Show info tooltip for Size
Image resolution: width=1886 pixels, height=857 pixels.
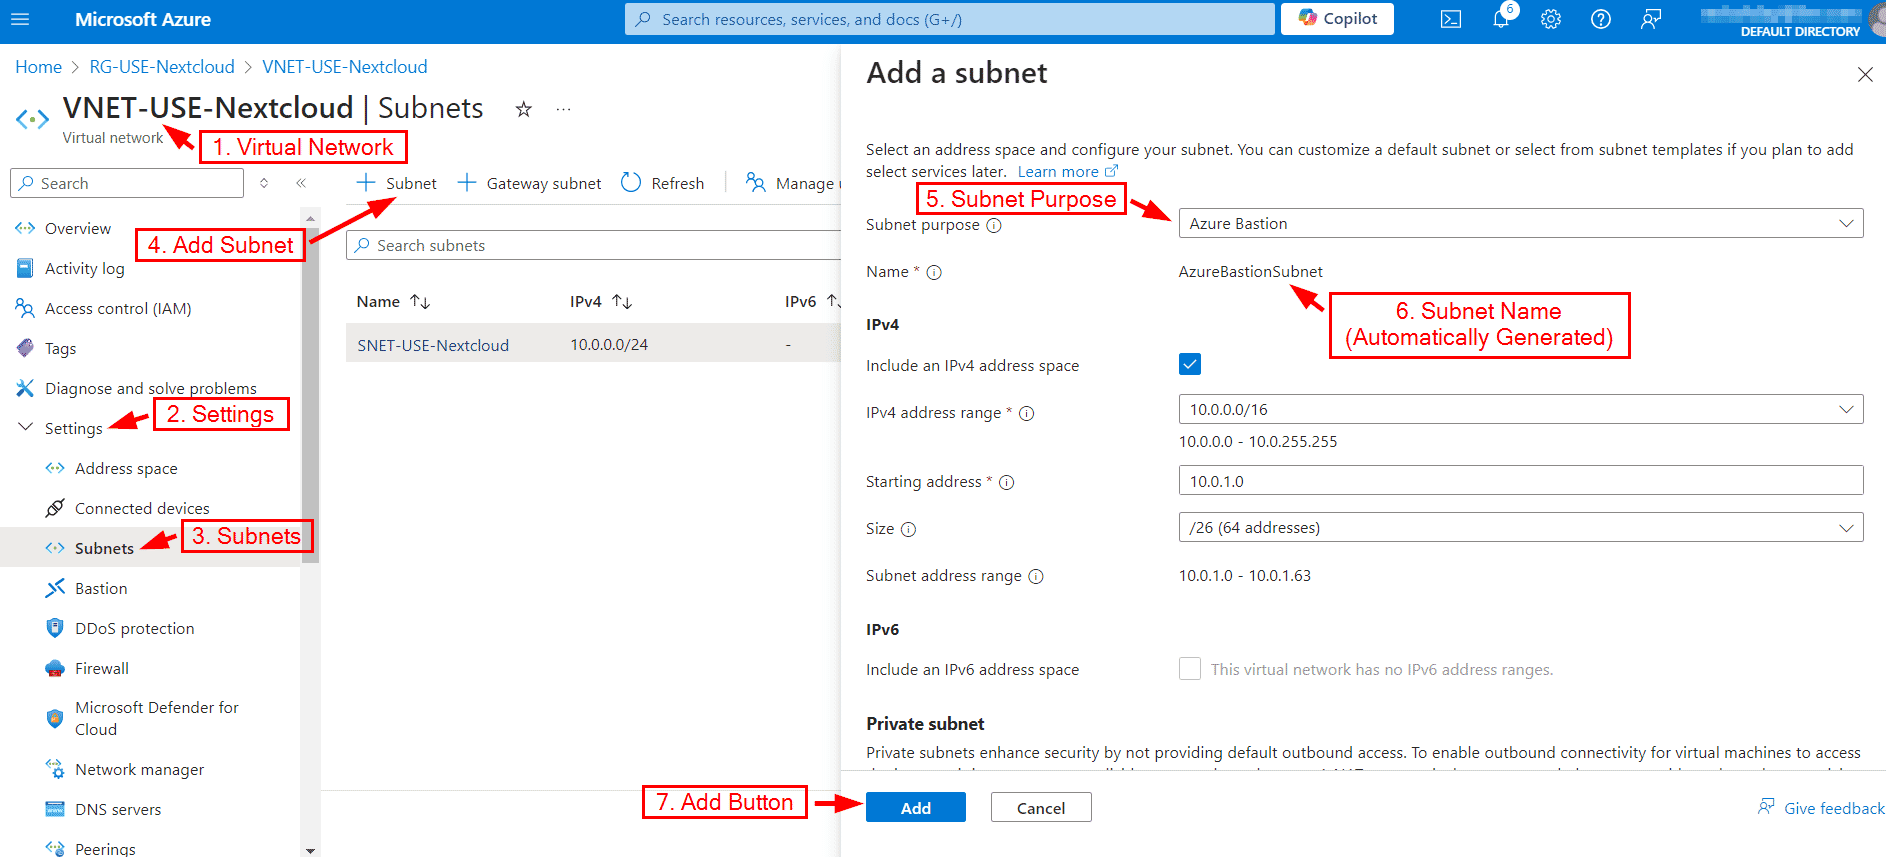pyautogui.click(x=908, y=529)
